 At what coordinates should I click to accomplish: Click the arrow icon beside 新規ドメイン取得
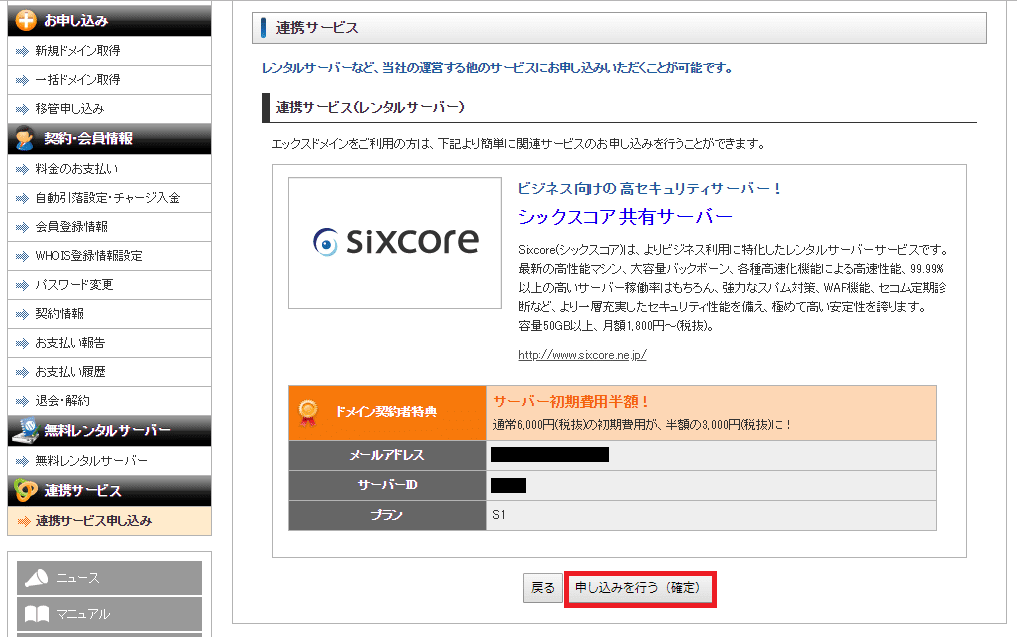tap(22, 51)
